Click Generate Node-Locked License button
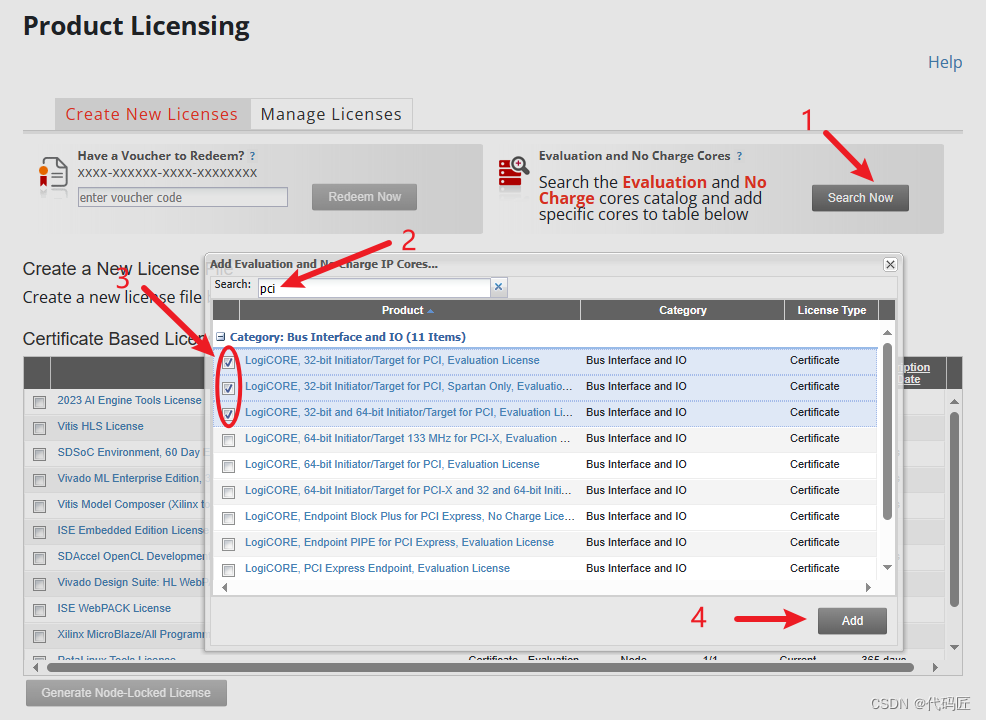 click(126, 692)
